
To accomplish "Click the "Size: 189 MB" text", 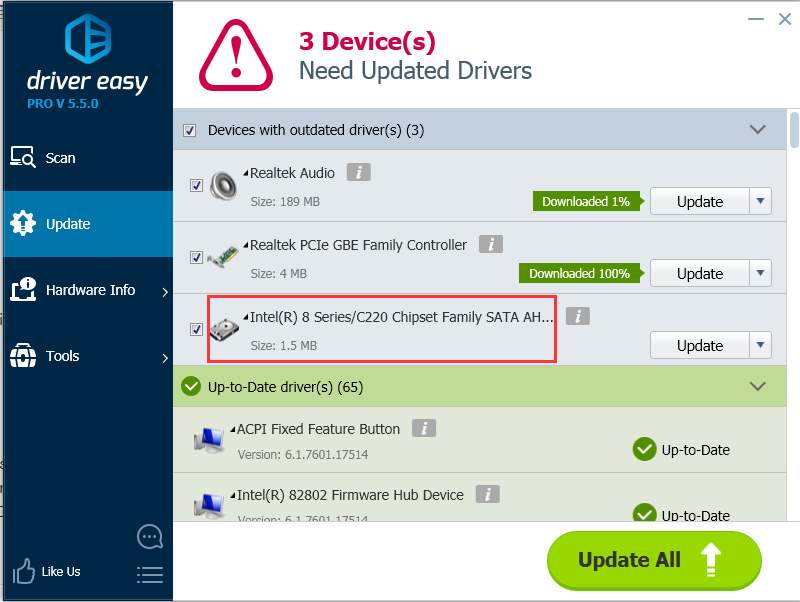I will point(285,202).
